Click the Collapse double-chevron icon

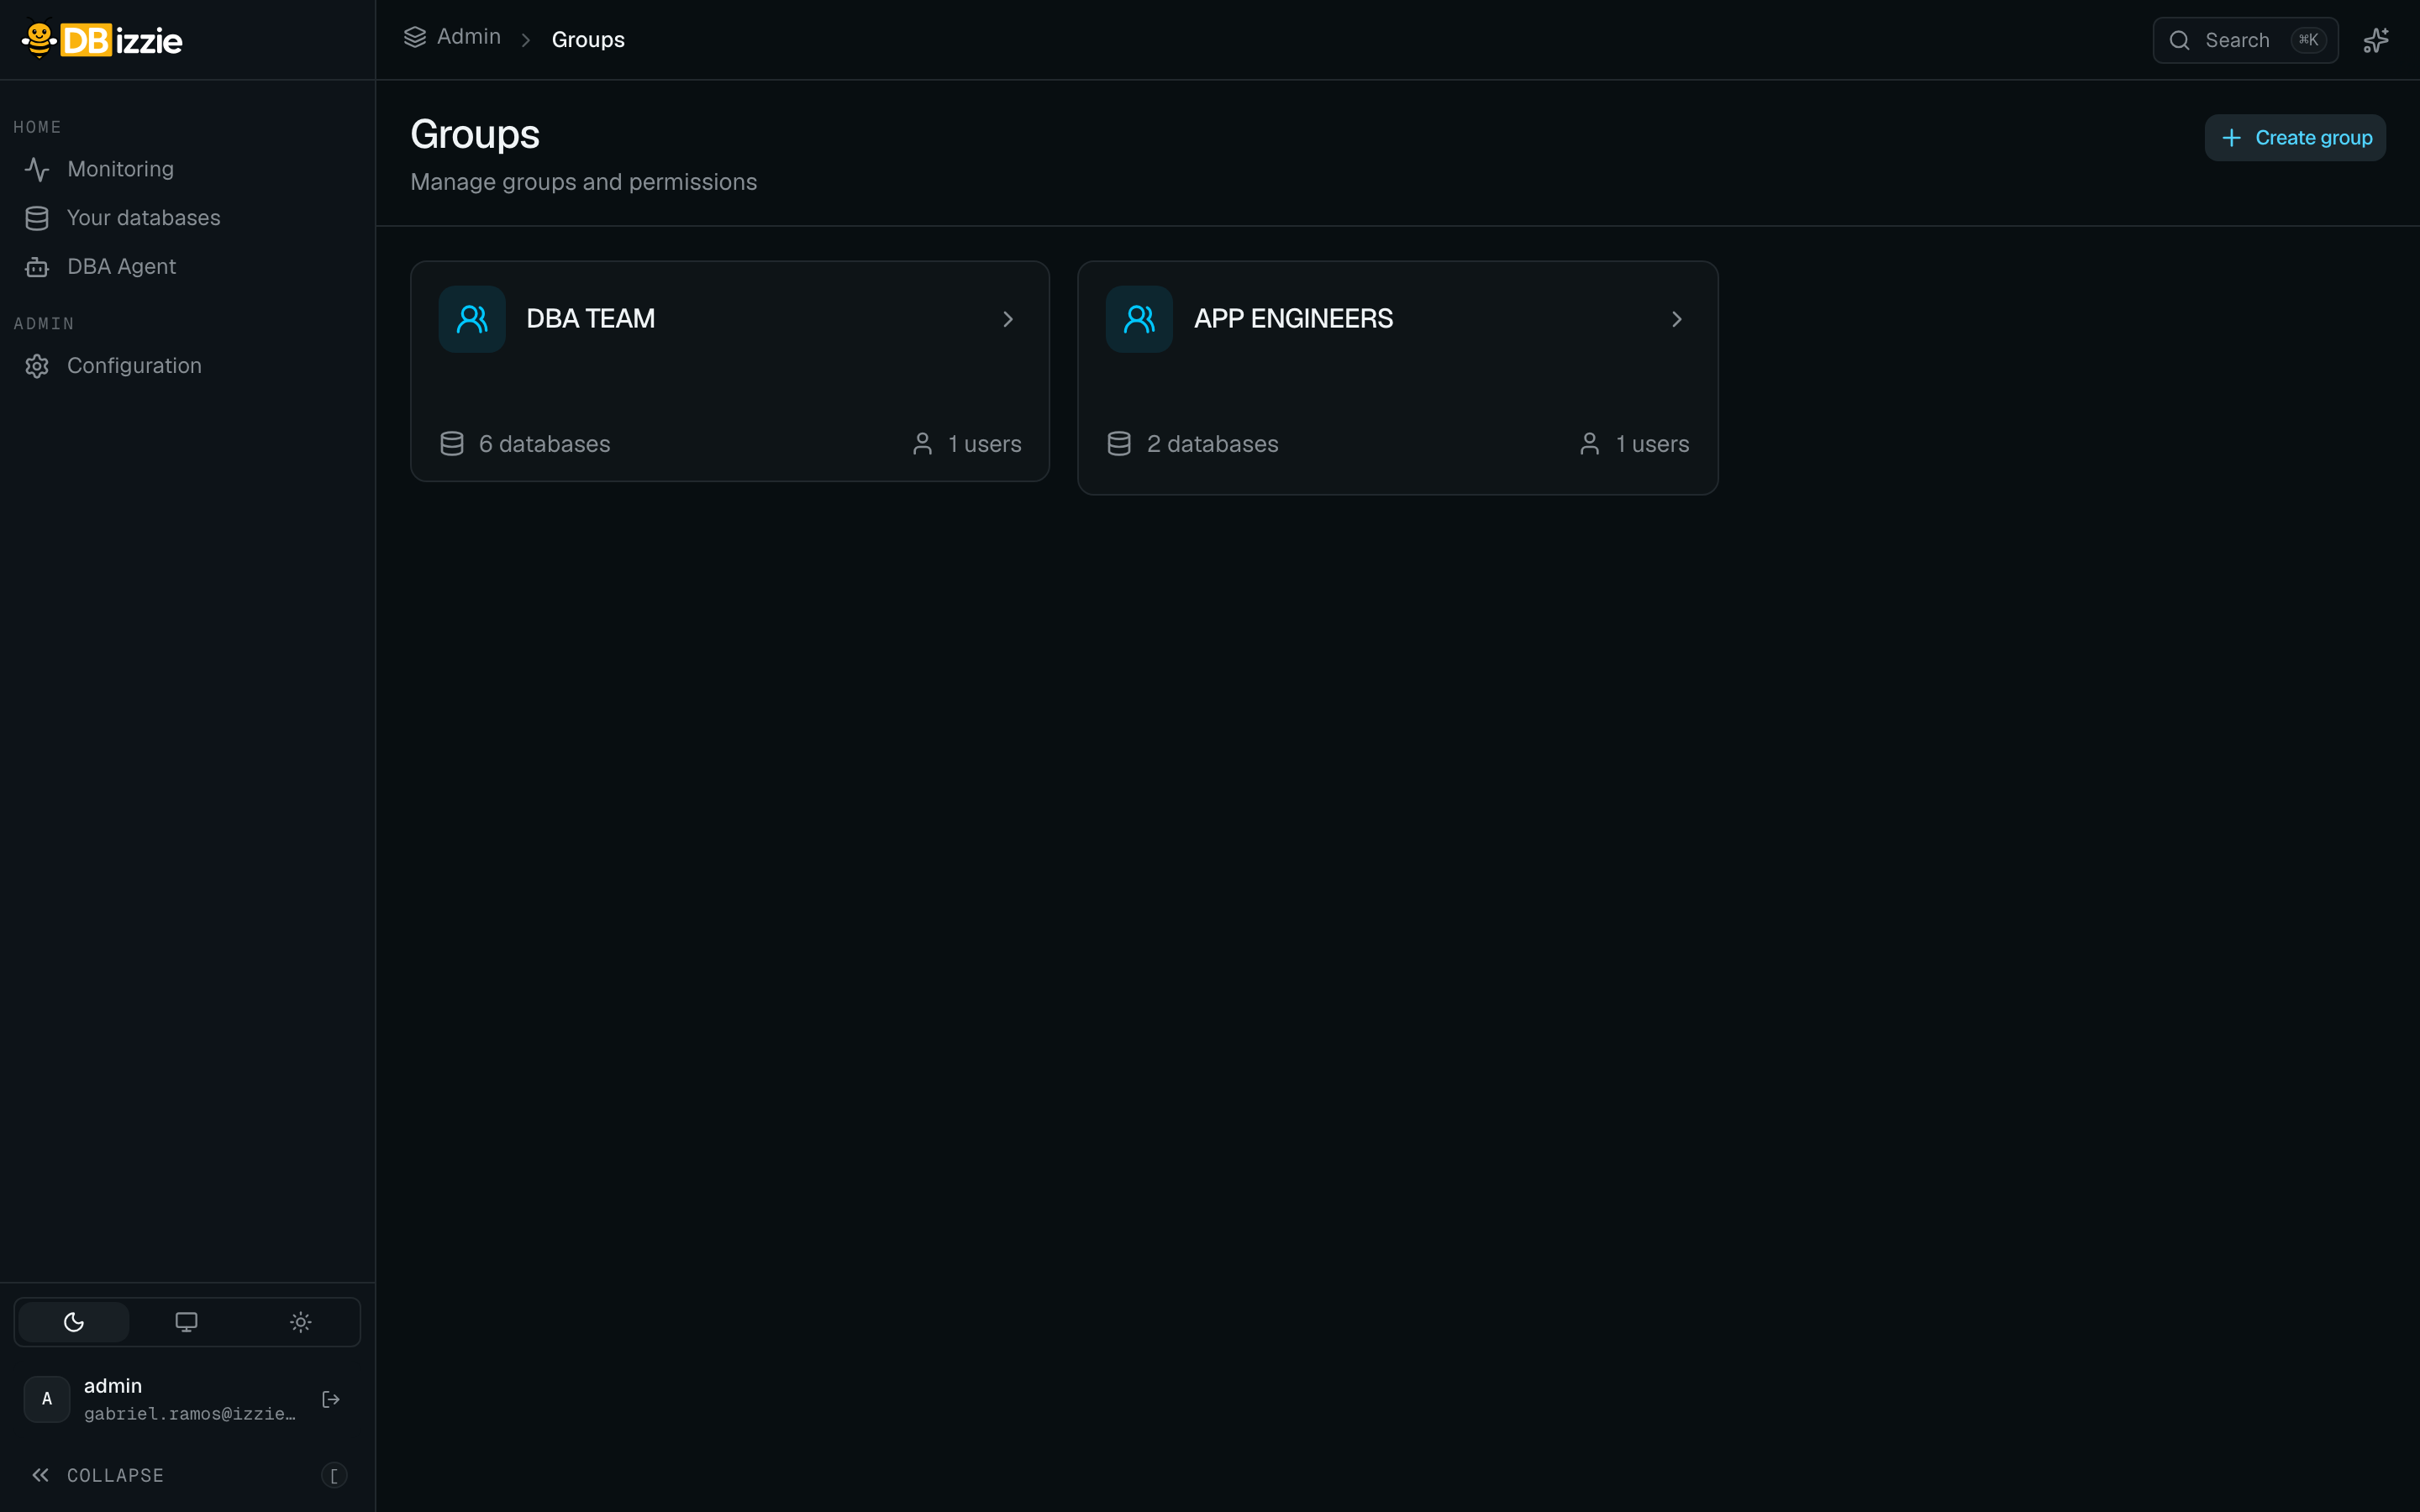pos(40,1475)
